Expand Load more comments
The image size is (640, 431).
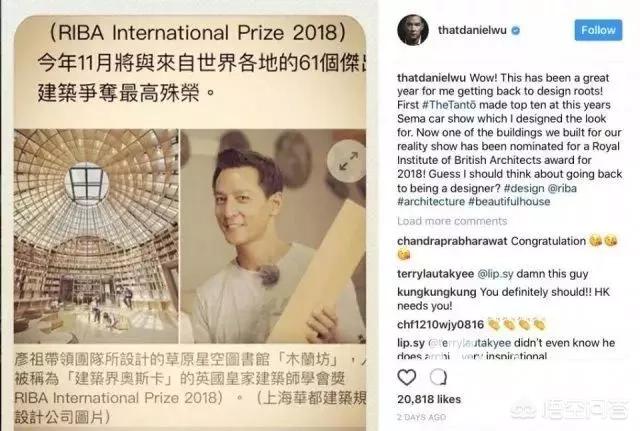click(452, 221)
